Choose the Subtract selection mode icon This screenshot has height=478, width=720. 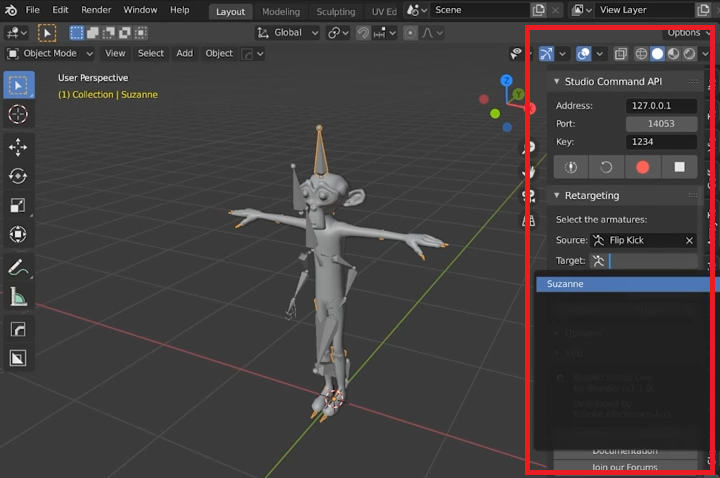tap(109, 33)
